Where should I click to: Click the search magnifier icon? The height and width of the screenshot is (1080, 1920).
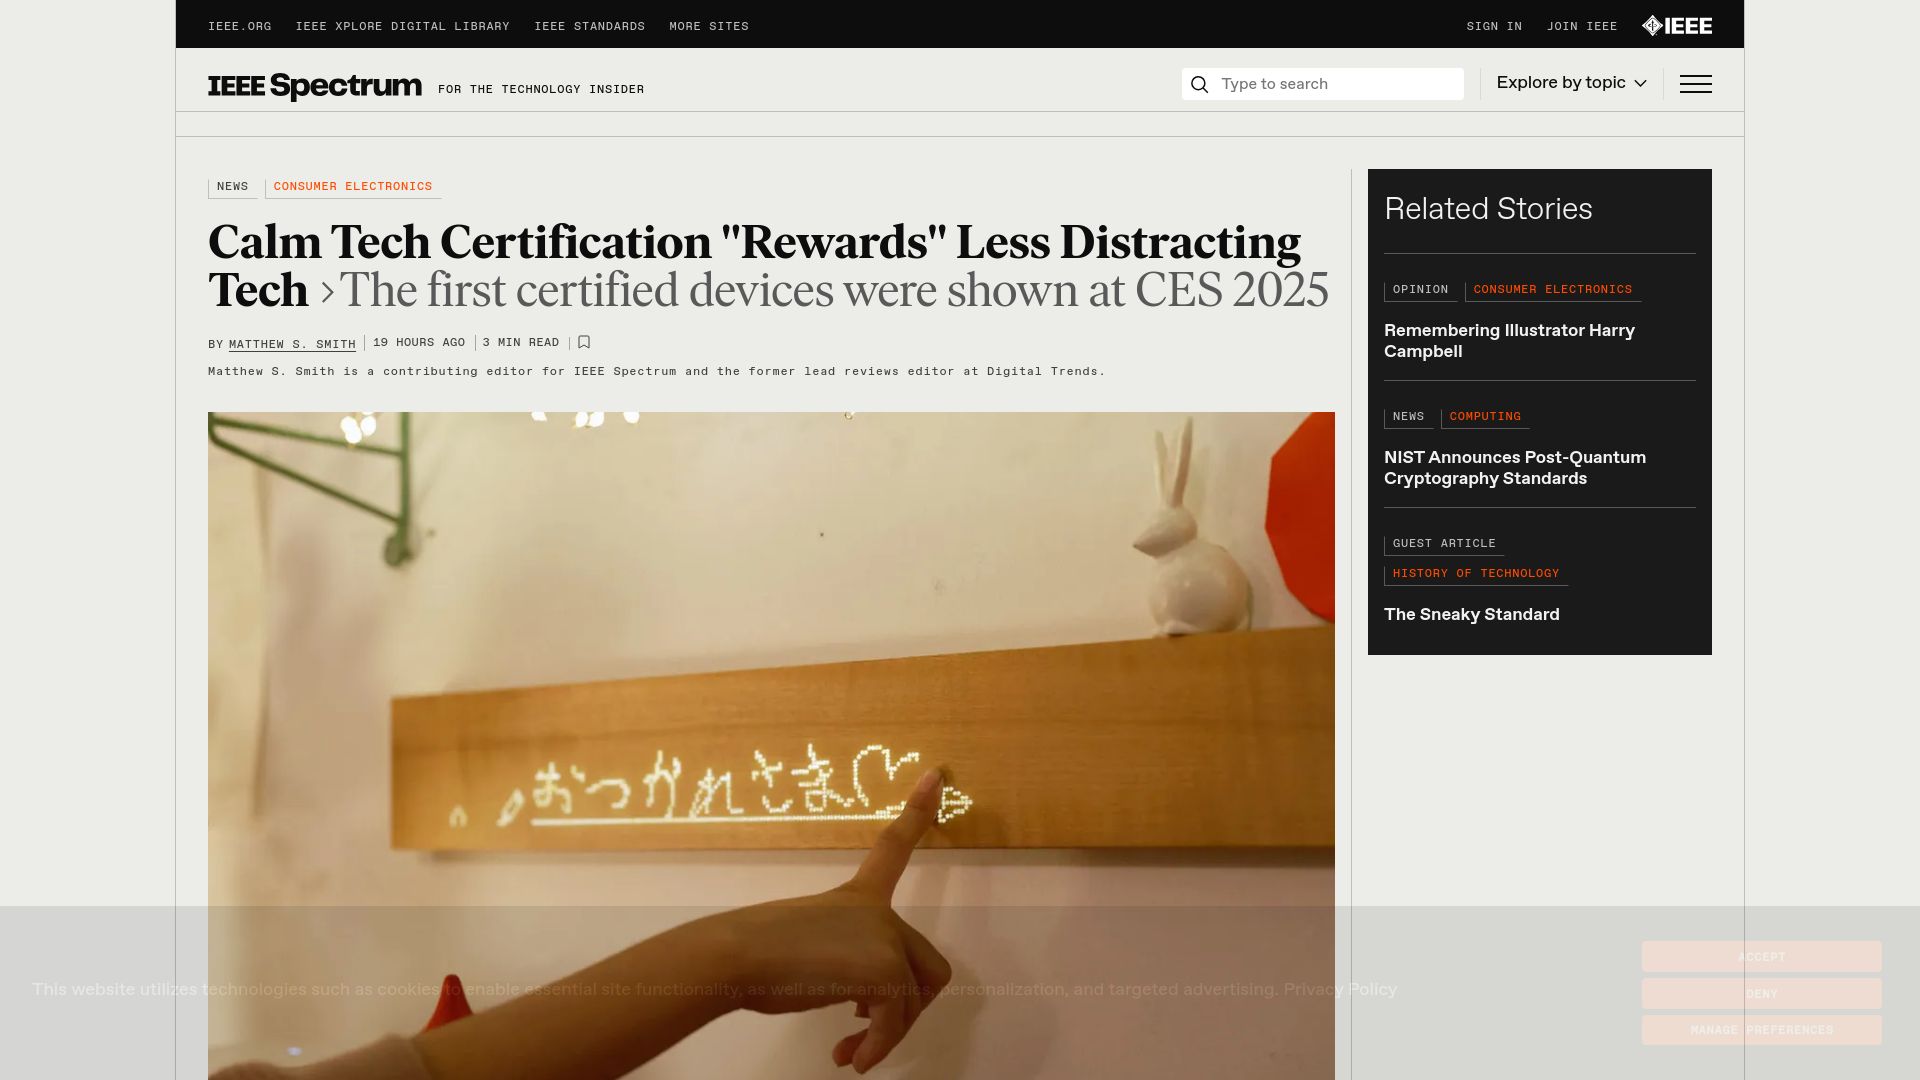point(1200,84)
